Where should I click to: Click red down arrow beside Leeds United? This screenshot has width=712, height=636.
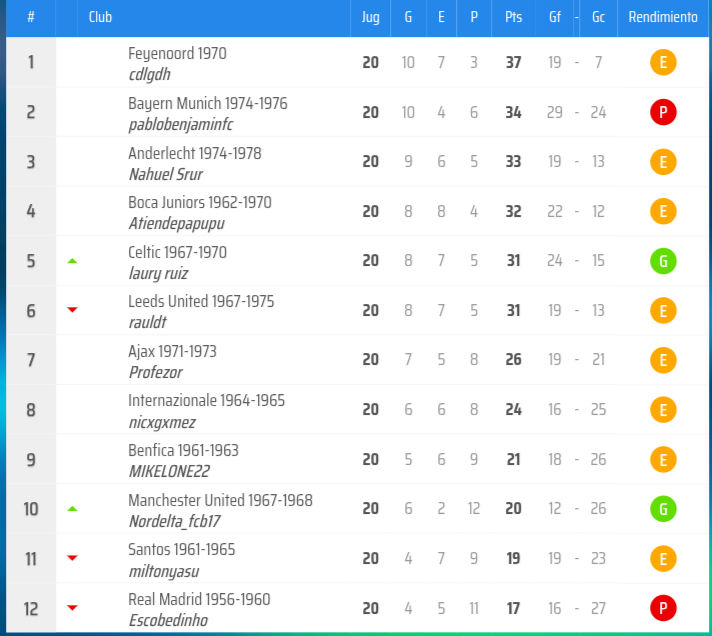72,310
